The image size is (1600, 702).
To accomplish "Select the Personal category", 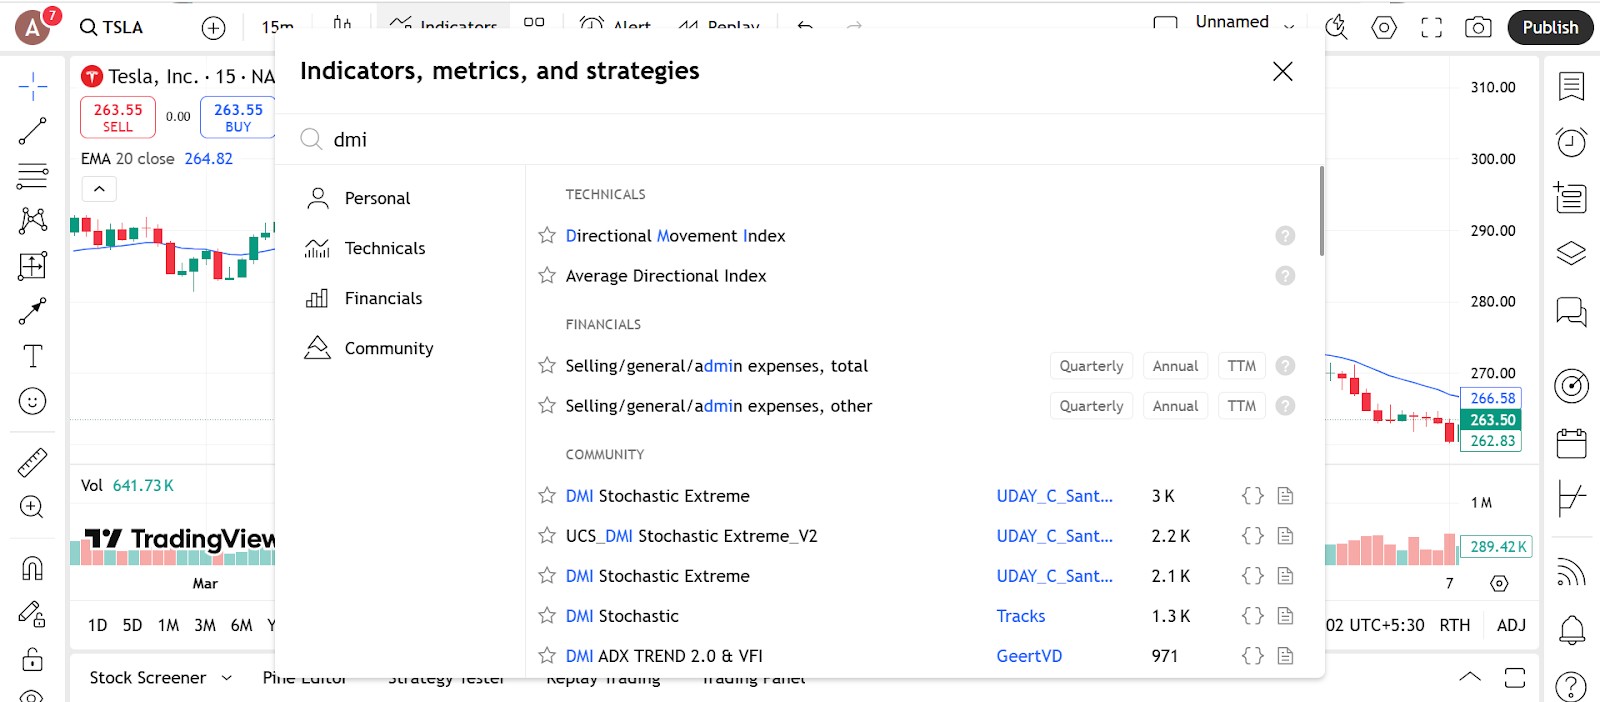I will point(400,198).
